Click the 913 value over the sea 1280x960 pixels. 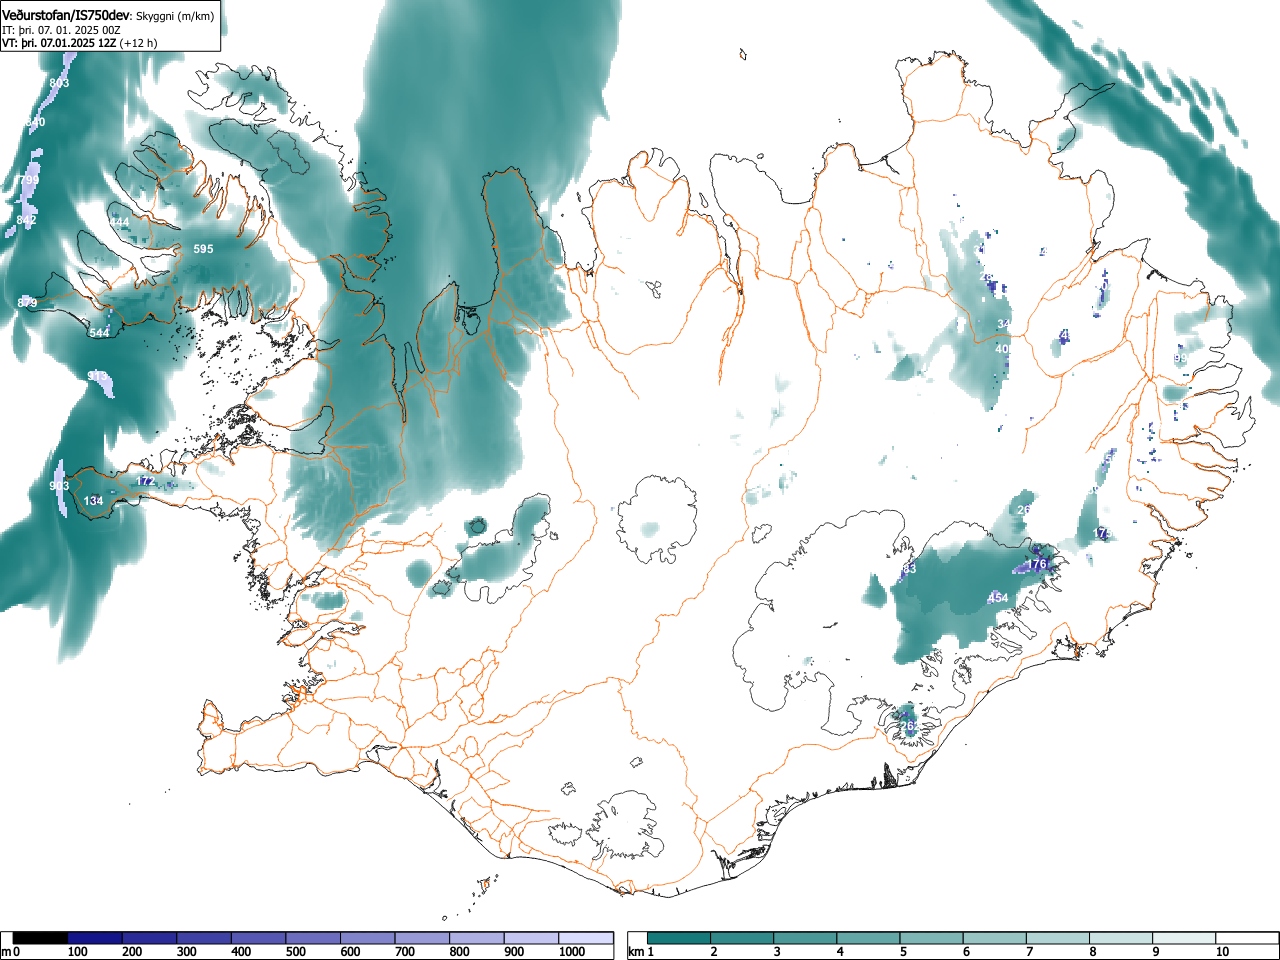tap(97, 376)
